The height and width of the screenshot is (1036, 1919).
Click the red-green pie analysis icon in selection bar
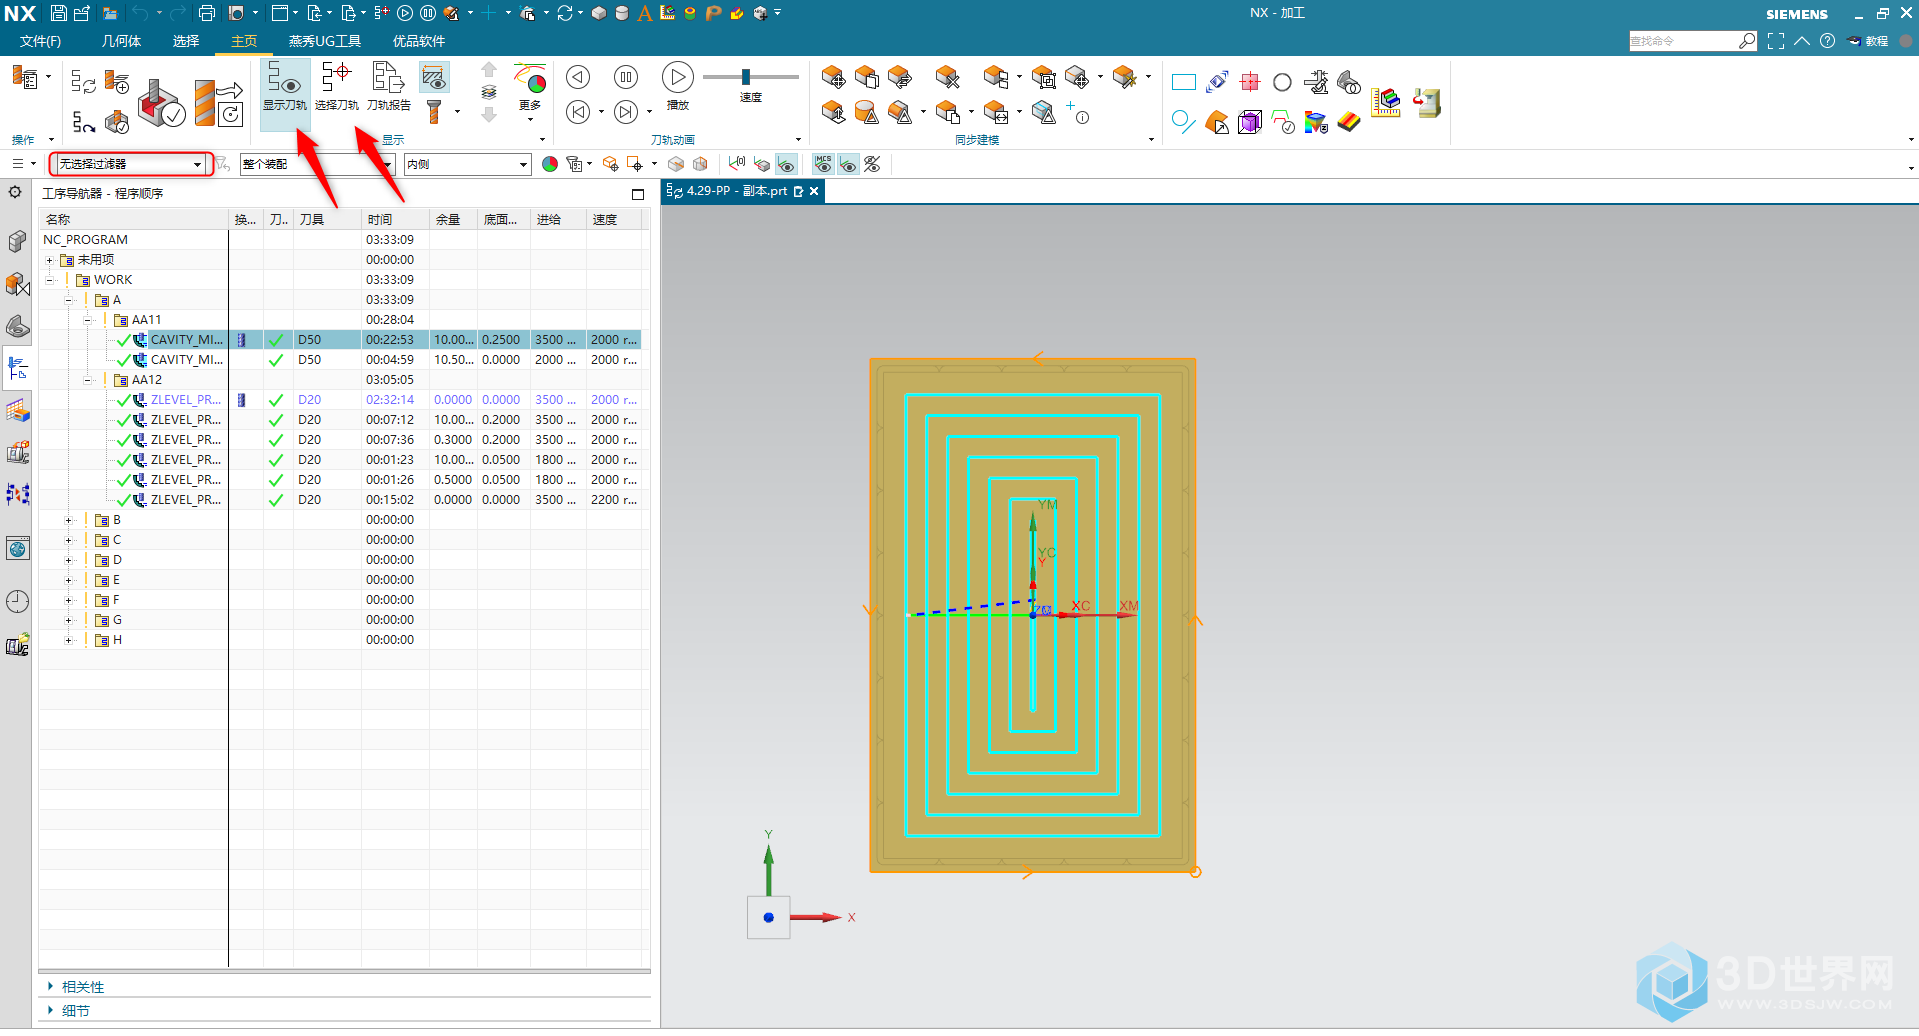(x=549, y=164)
